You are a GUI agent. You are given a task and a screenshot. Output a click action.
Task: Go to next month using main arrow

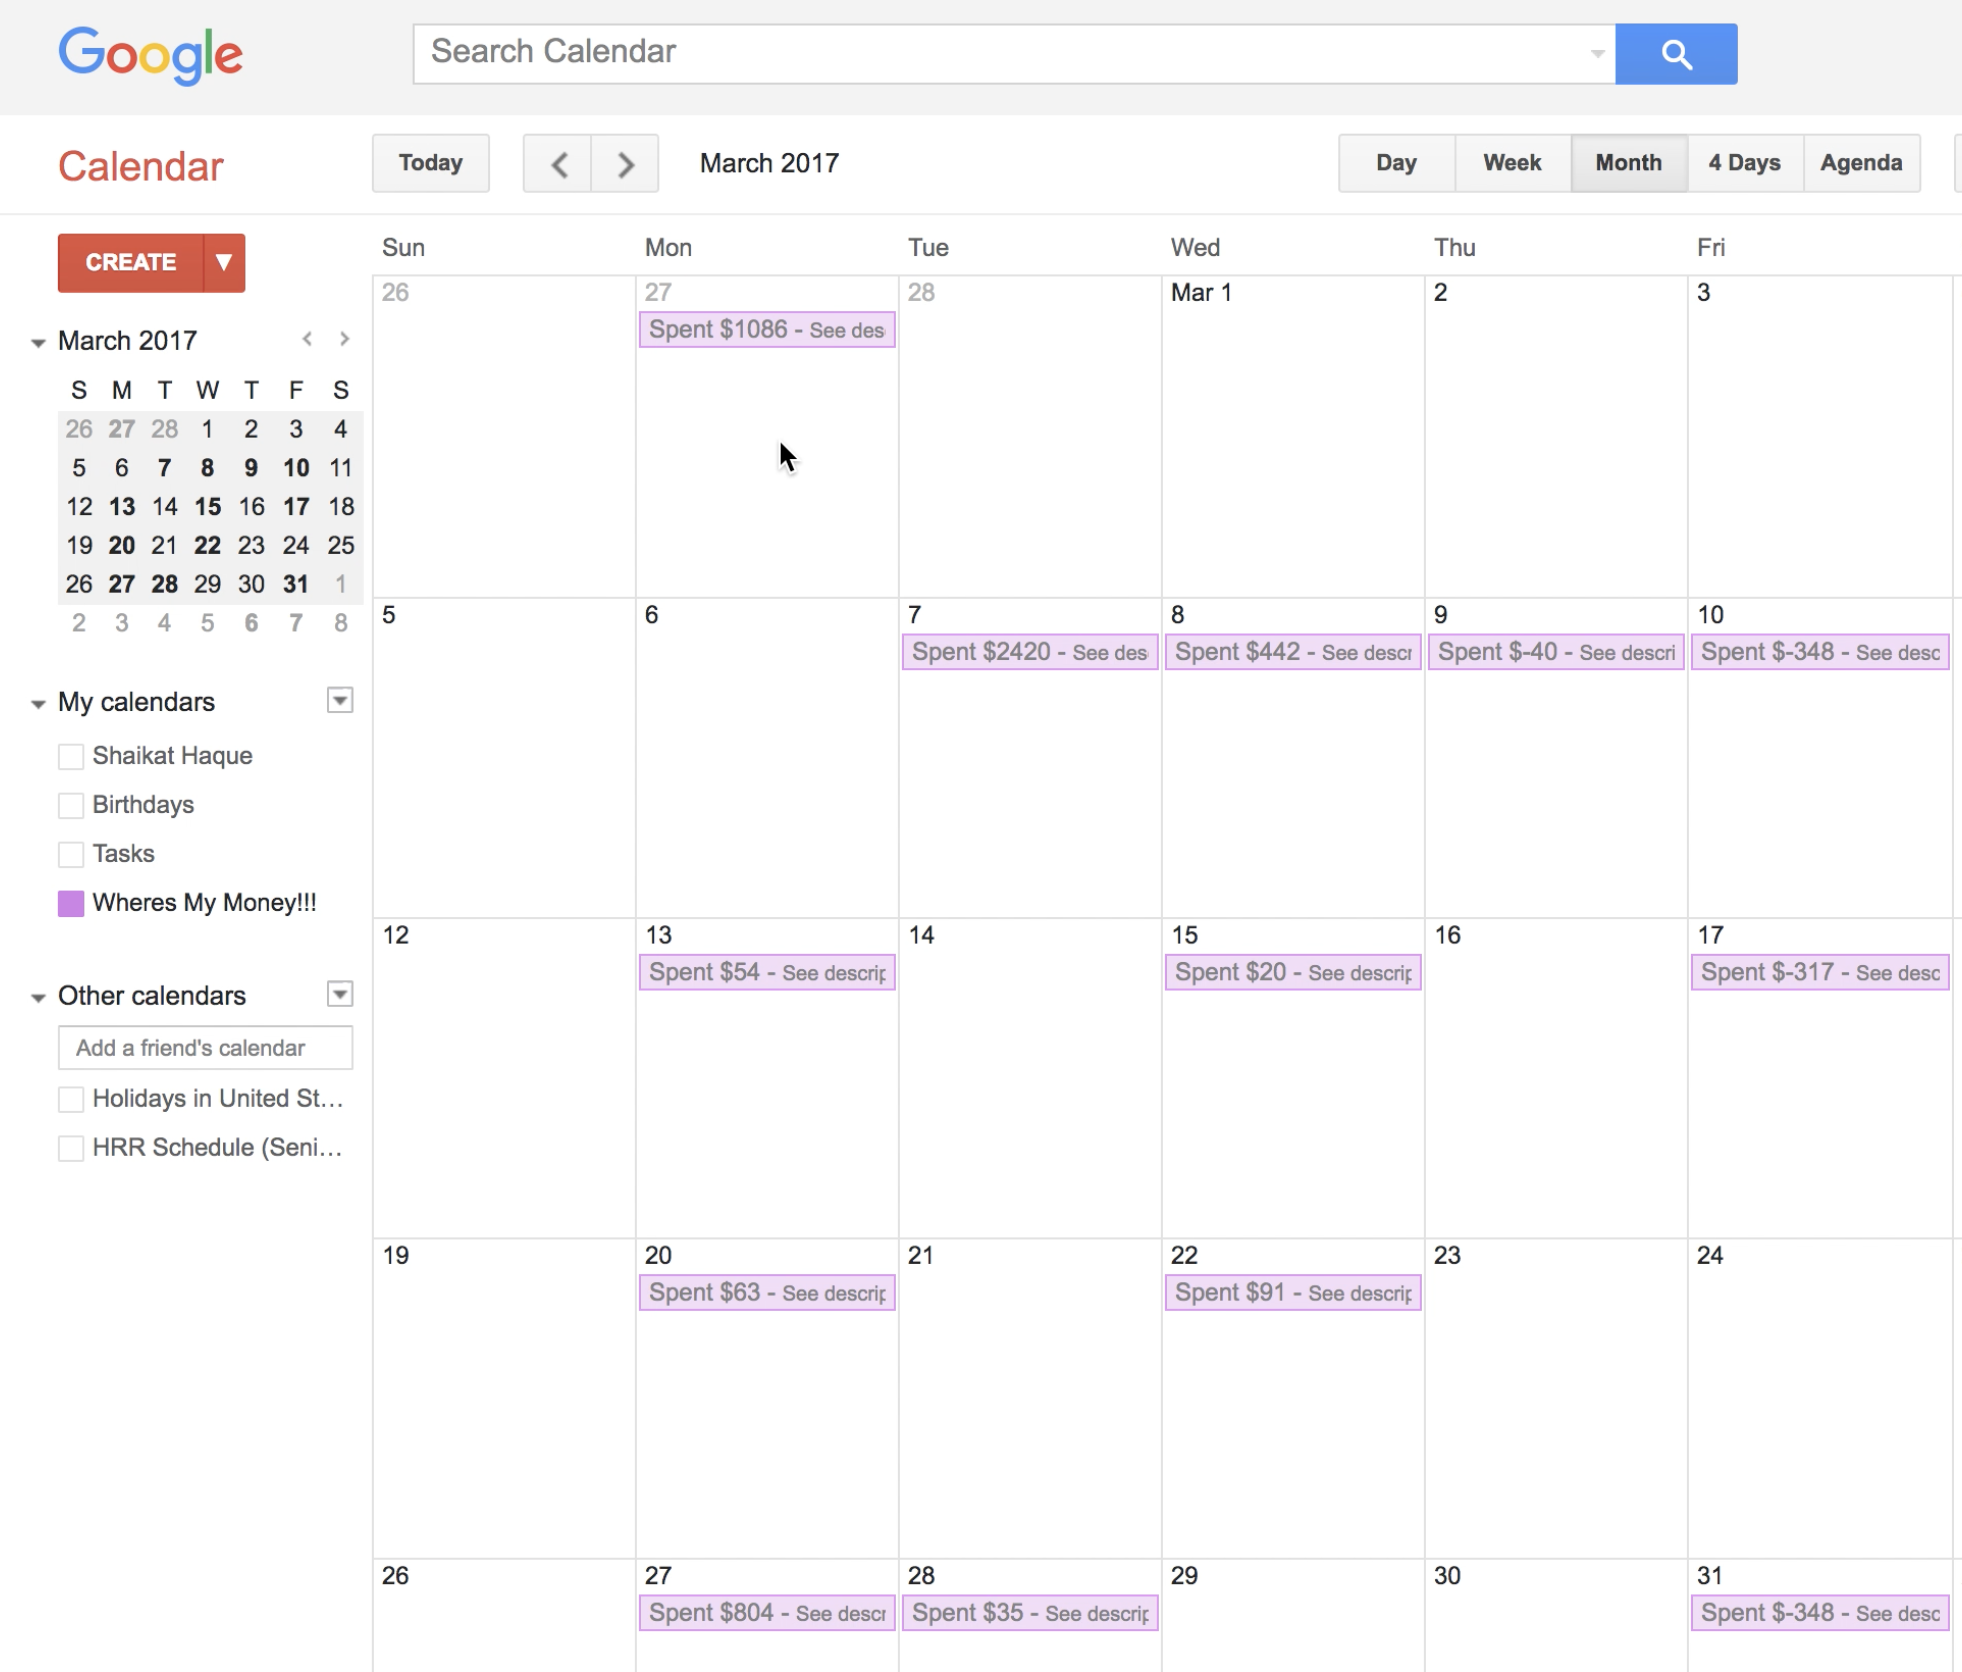pos(625,164)
